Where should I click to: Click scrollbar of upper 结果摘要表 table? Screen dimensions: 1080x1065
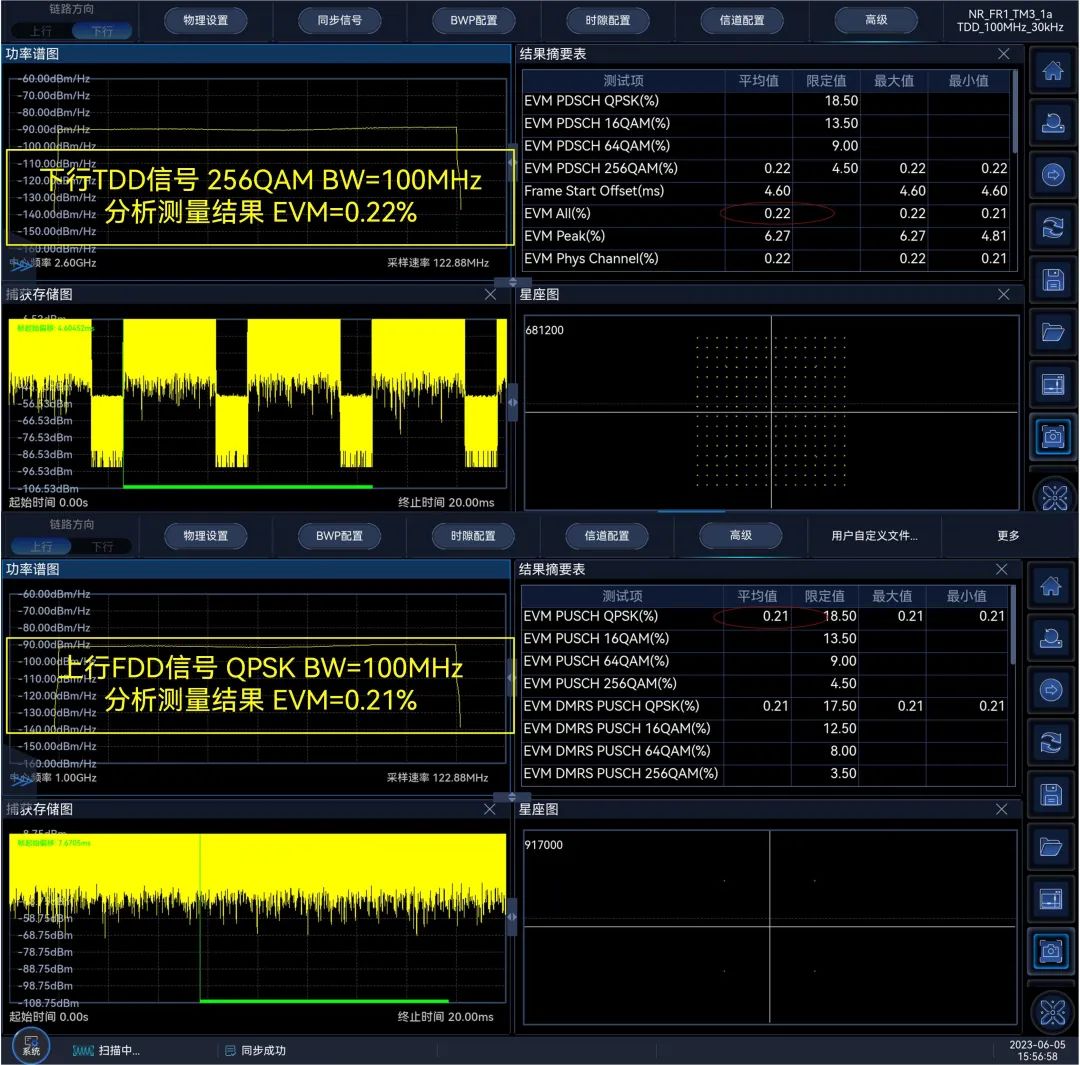(x=1015, y=111)
